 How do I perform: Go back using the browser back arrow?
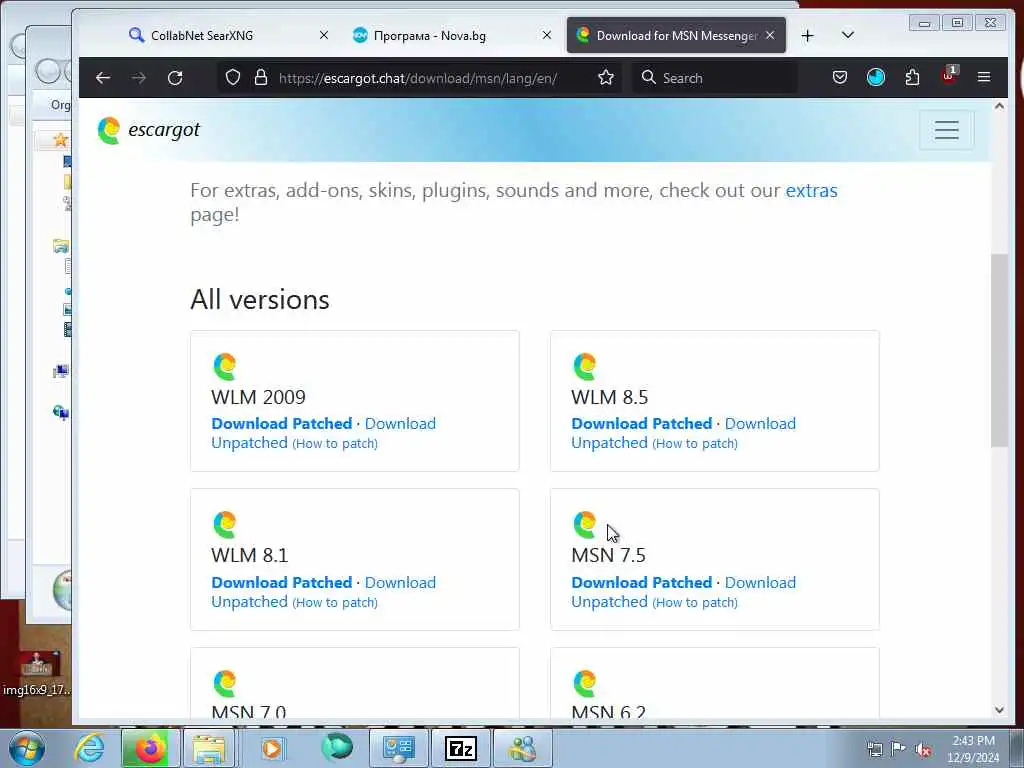(x=103, y=78)
